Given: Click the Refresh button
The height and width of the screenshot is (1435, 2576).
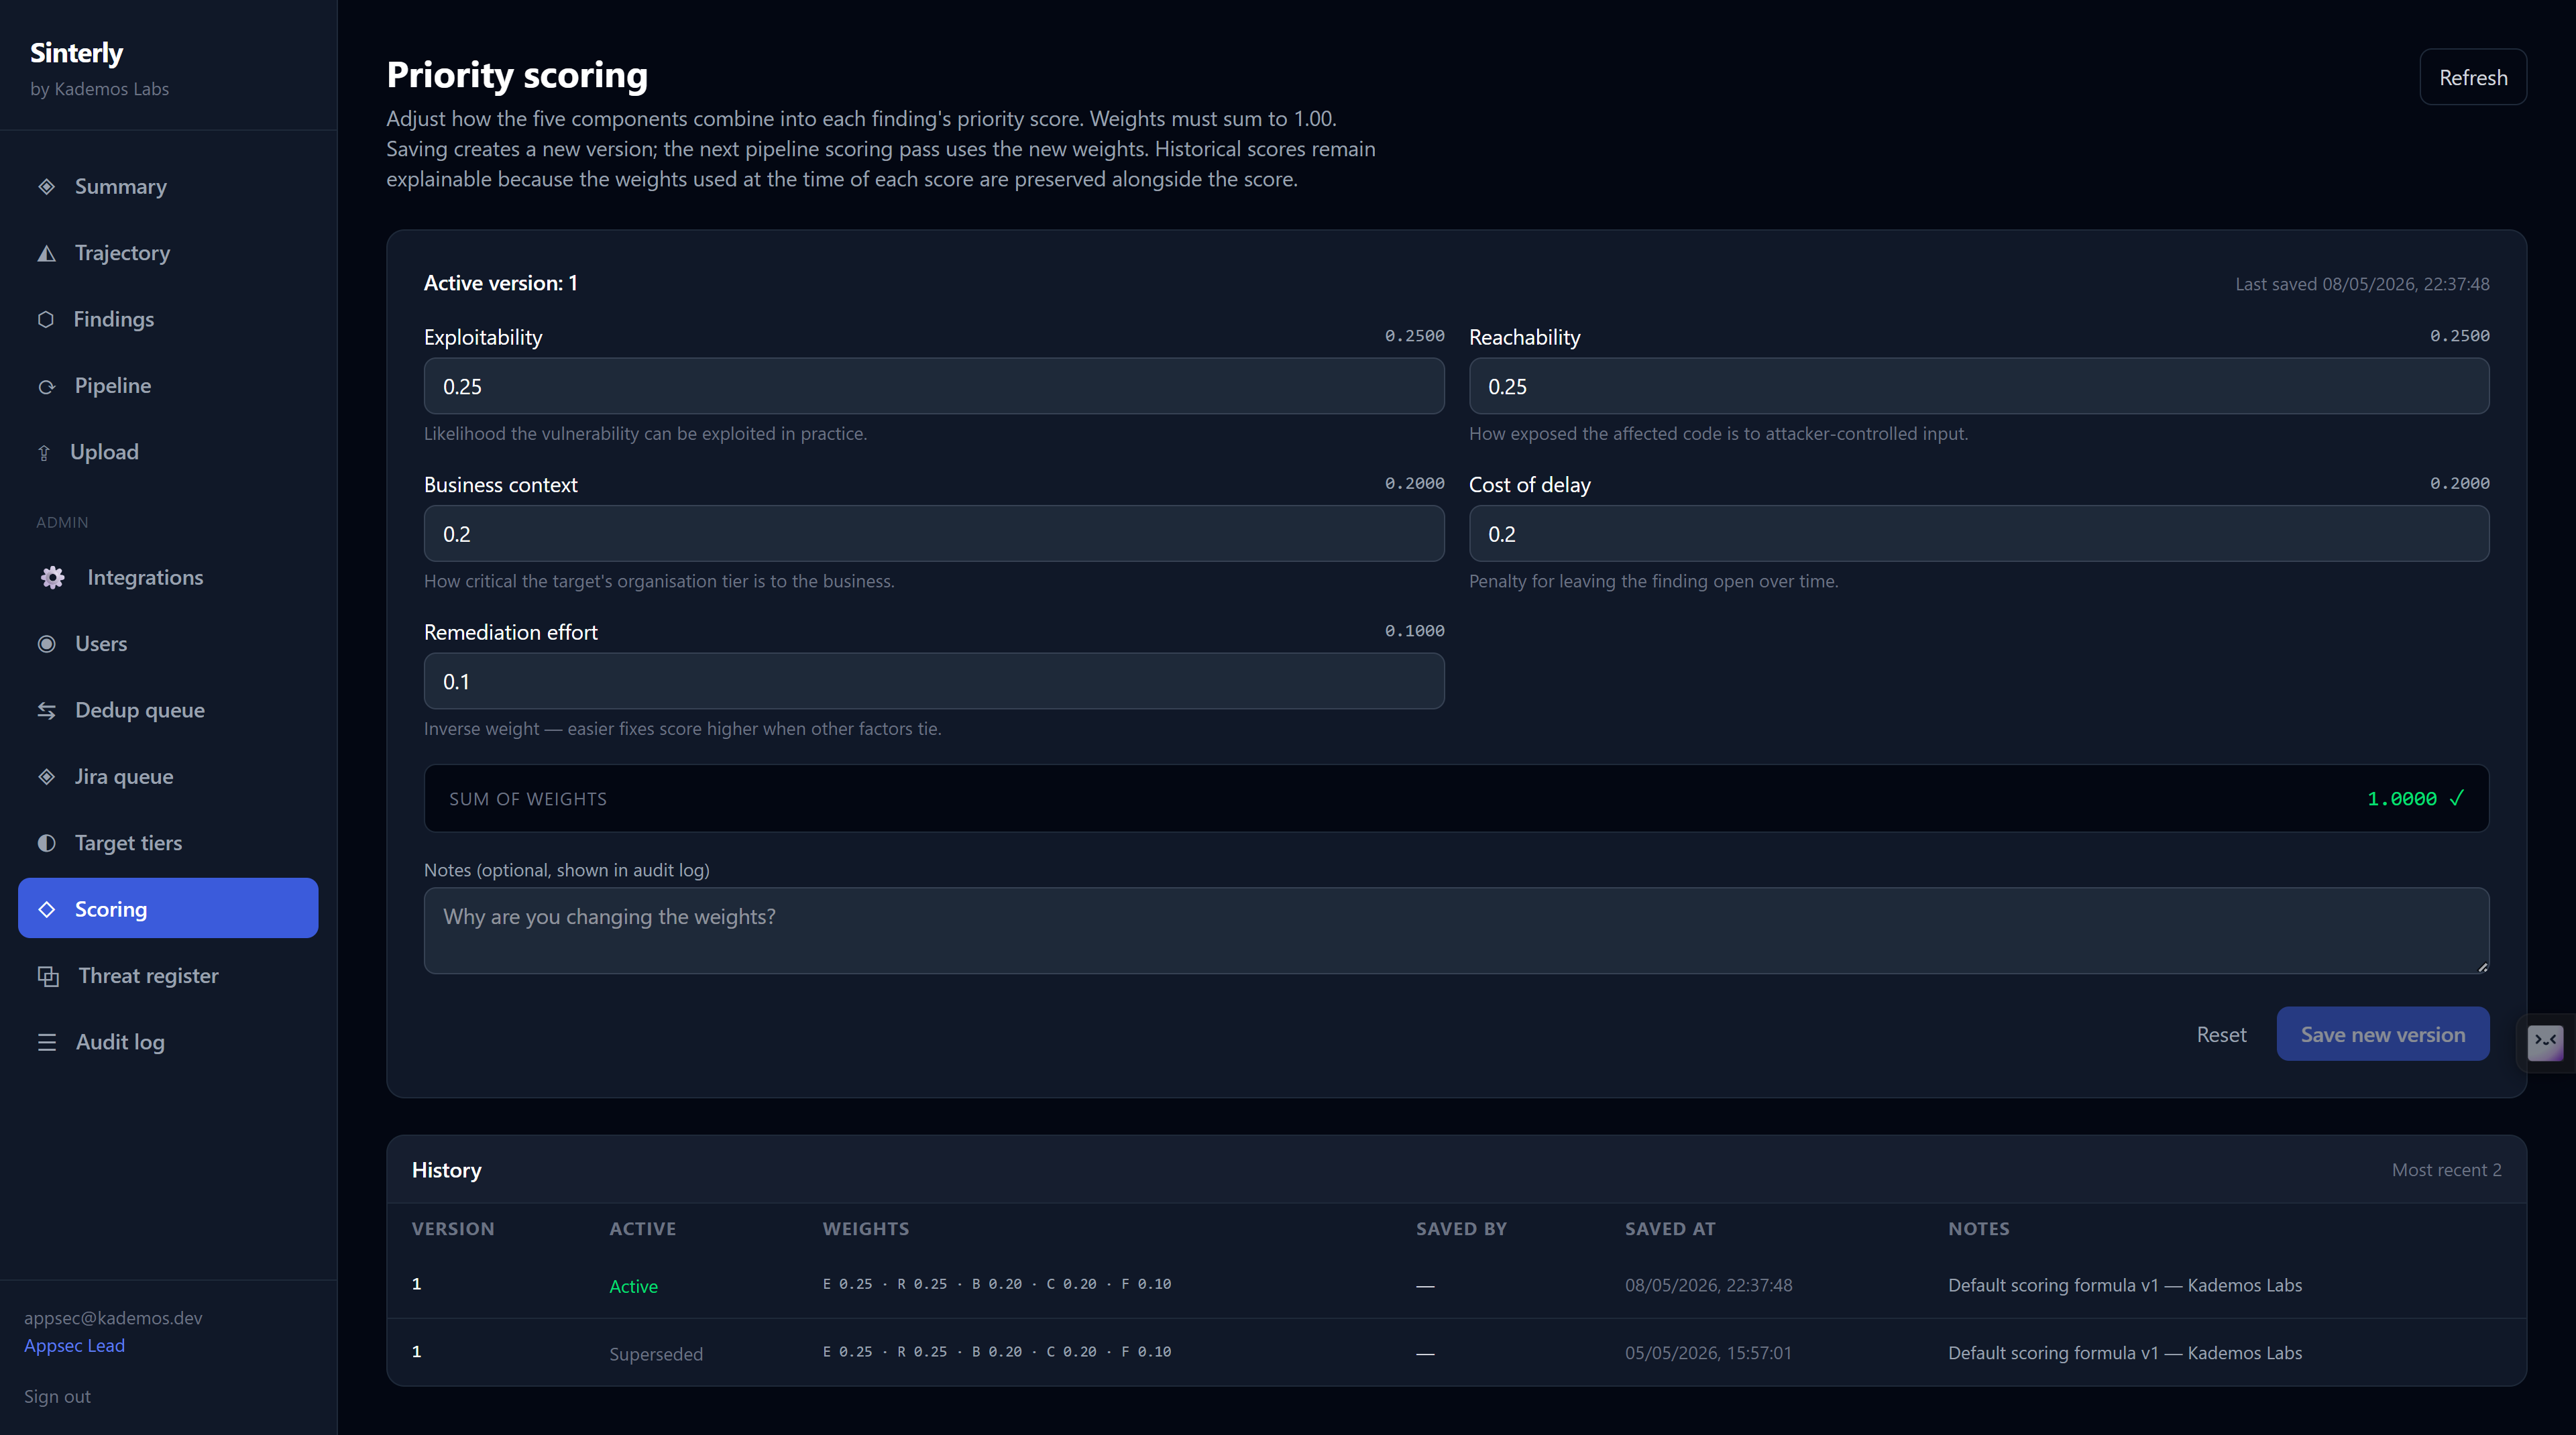Looking at the screenshot, I should pos(2473,77).
